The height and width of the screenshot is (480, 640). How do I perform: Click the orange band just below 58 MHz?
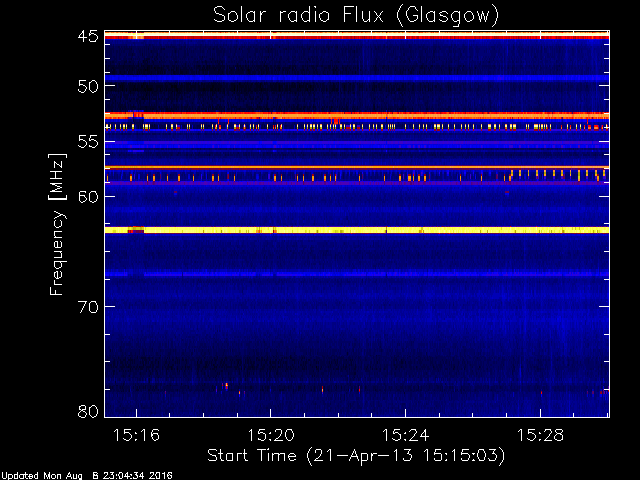(357, 167)
